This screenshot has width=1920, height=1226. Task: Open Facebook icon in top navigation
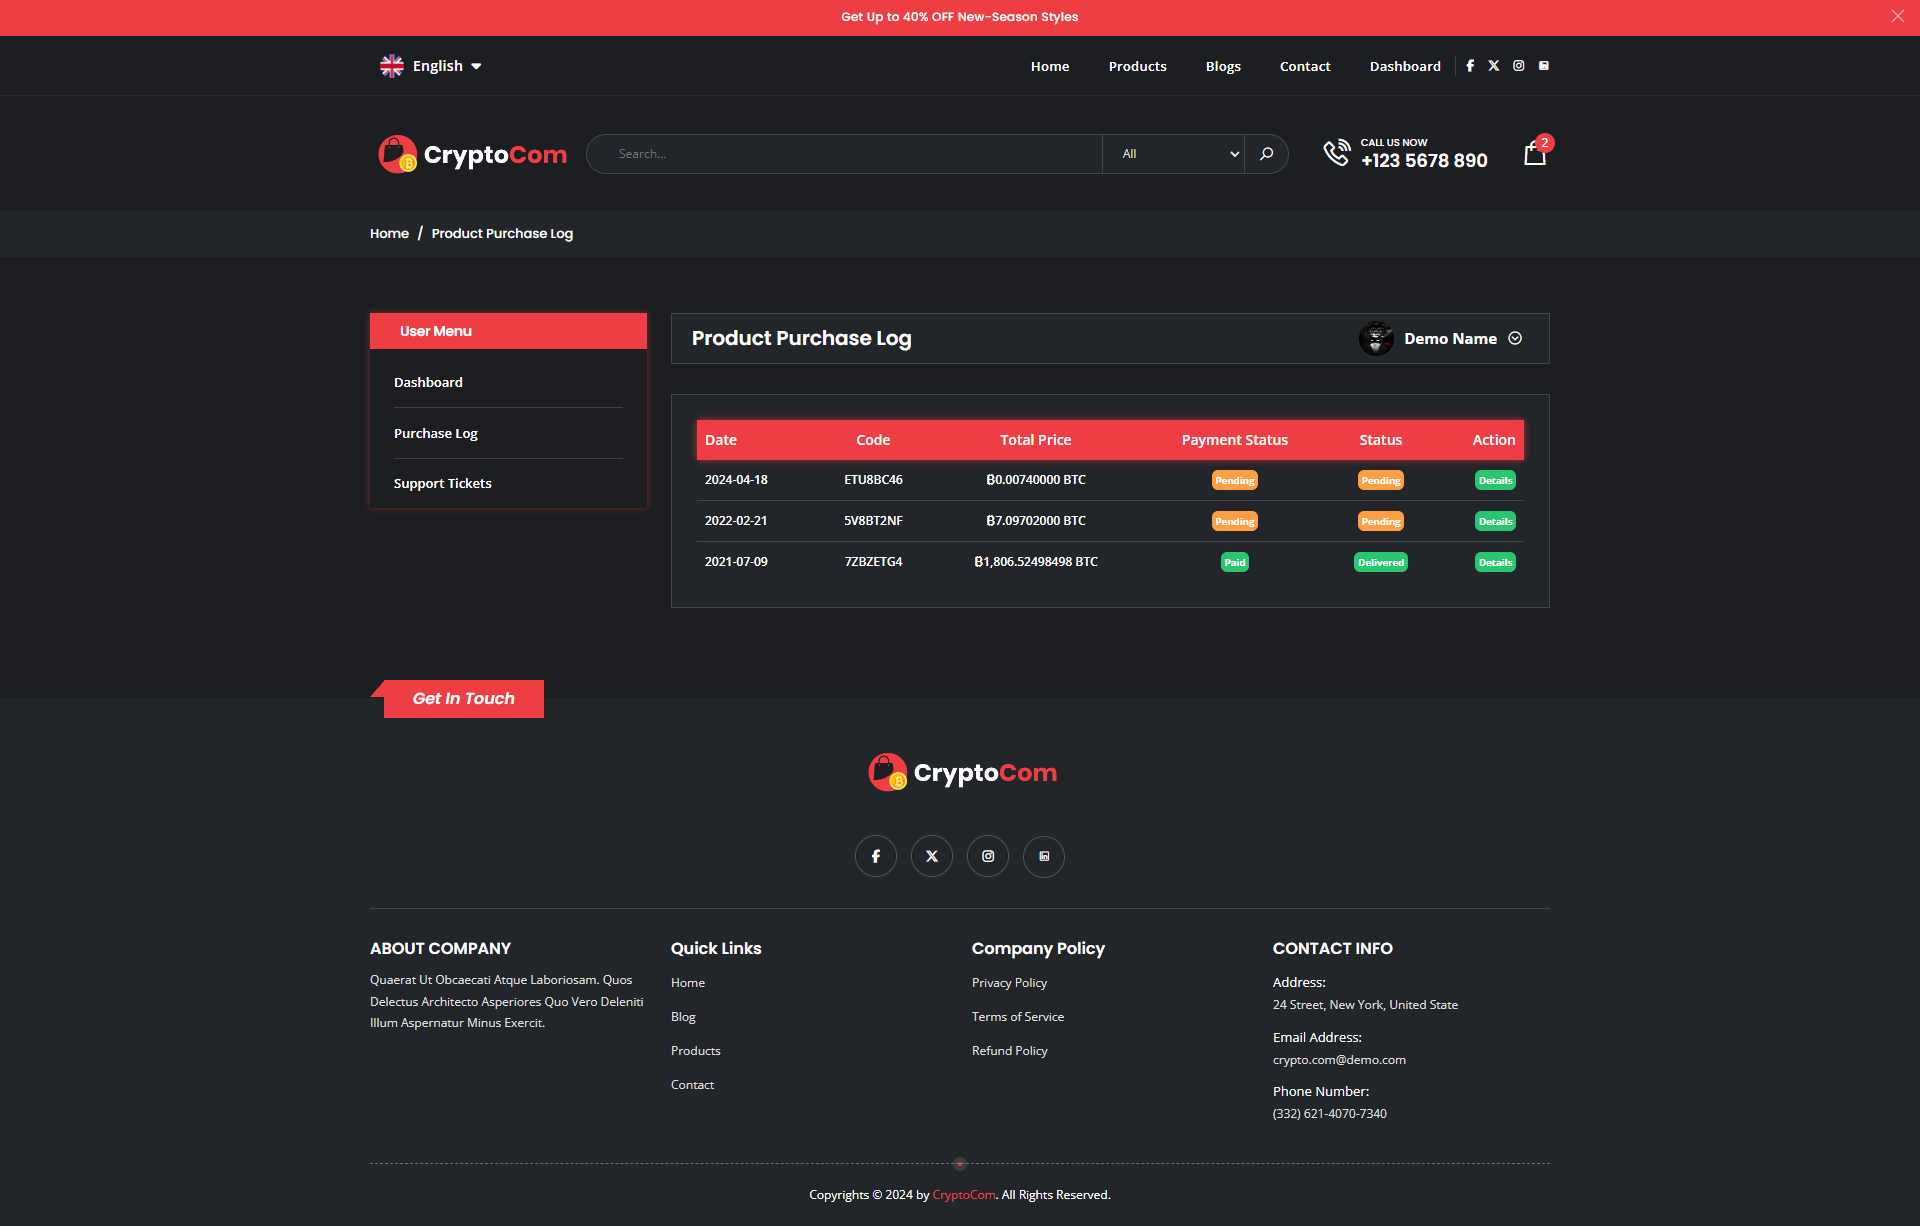tap(1470, 66)
